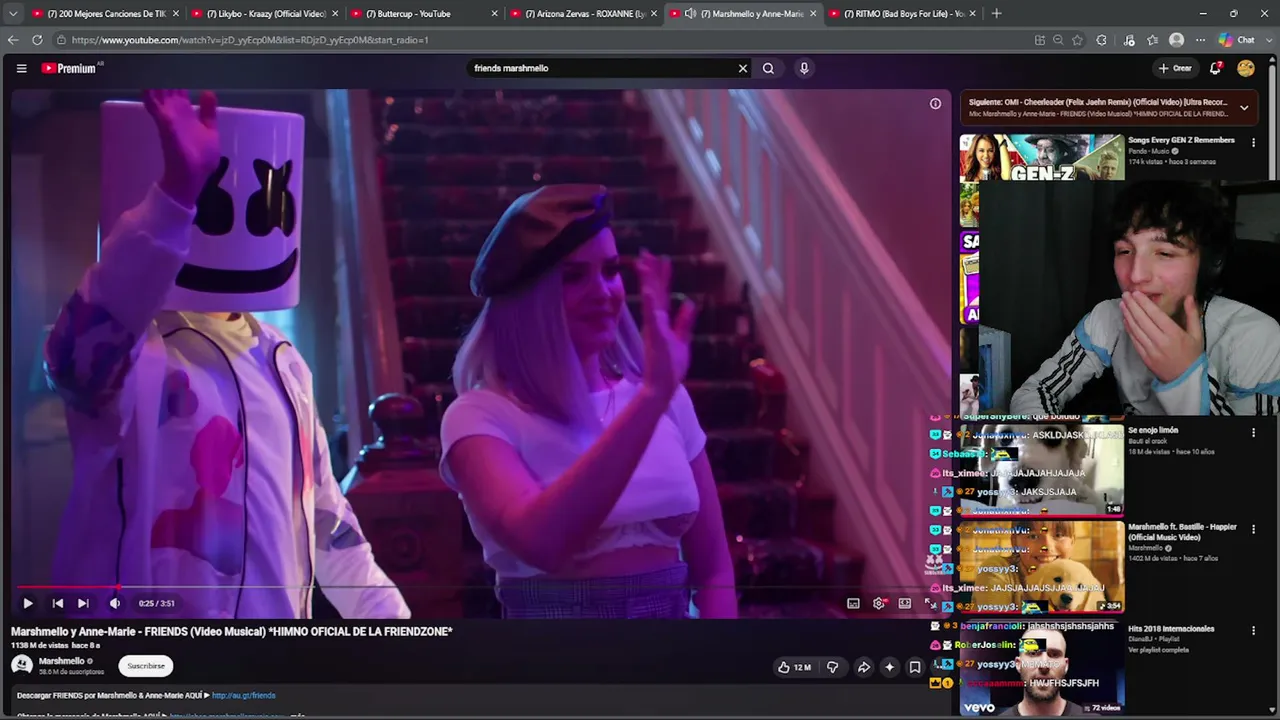Mute the video player volume

click(x=114, y=603)
